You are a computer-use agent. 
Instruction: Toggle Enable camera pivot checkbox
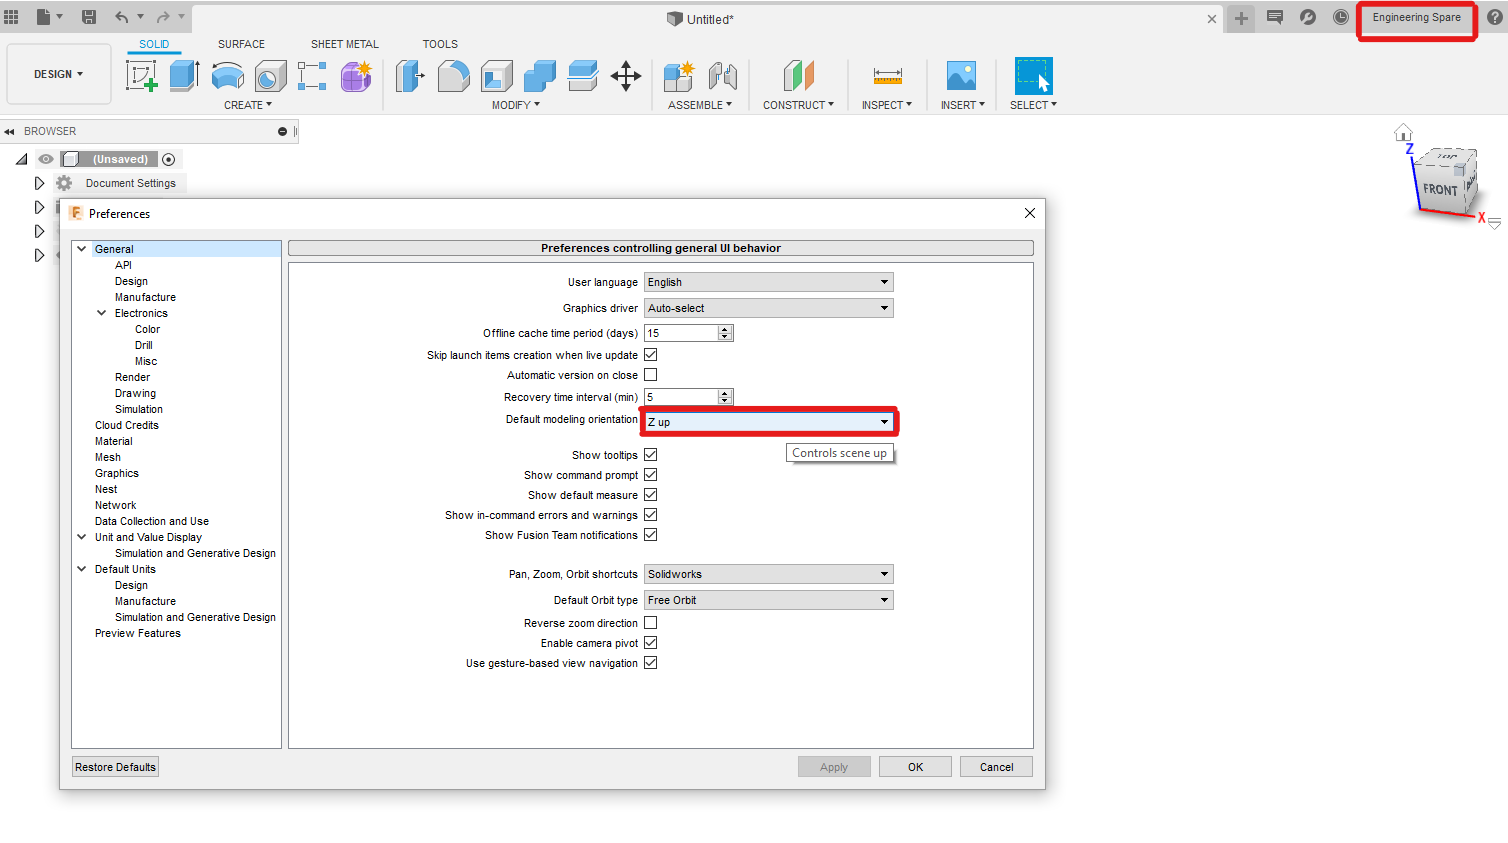click(x=650, y=643)
